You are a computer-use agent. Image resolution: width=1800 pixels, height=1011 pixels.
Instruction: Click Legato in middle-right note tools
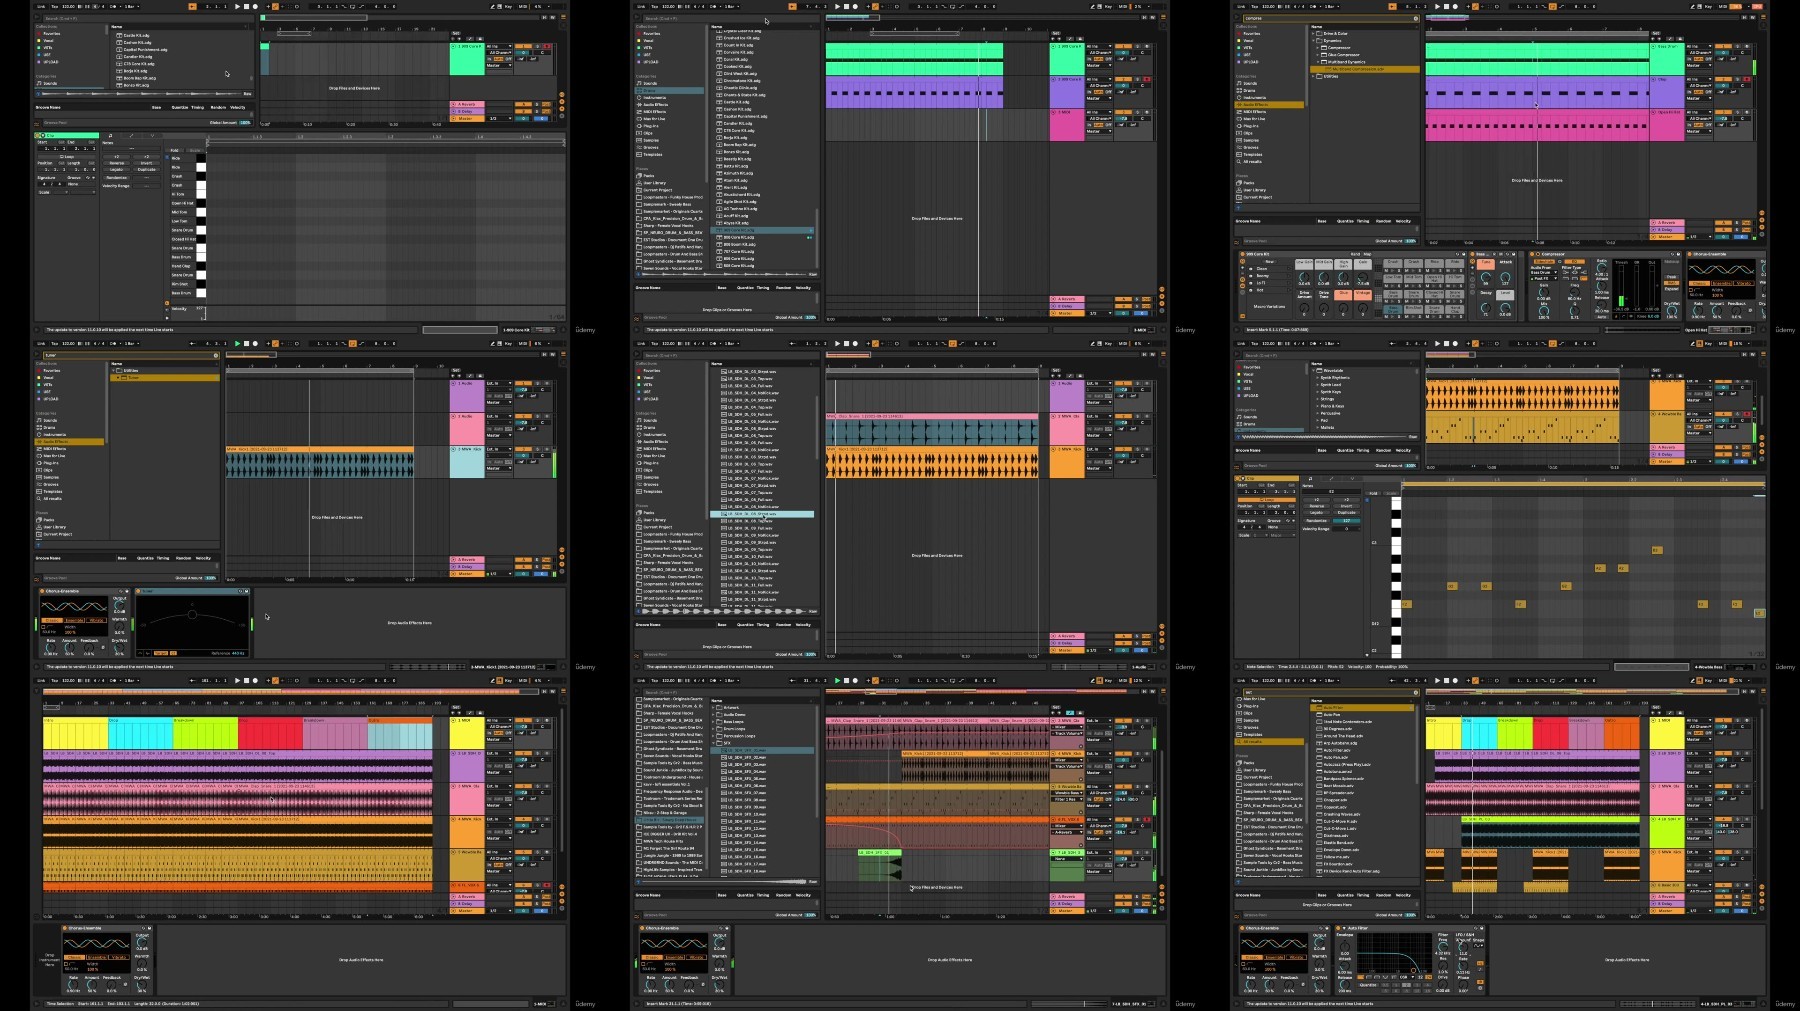(1317, 513)
